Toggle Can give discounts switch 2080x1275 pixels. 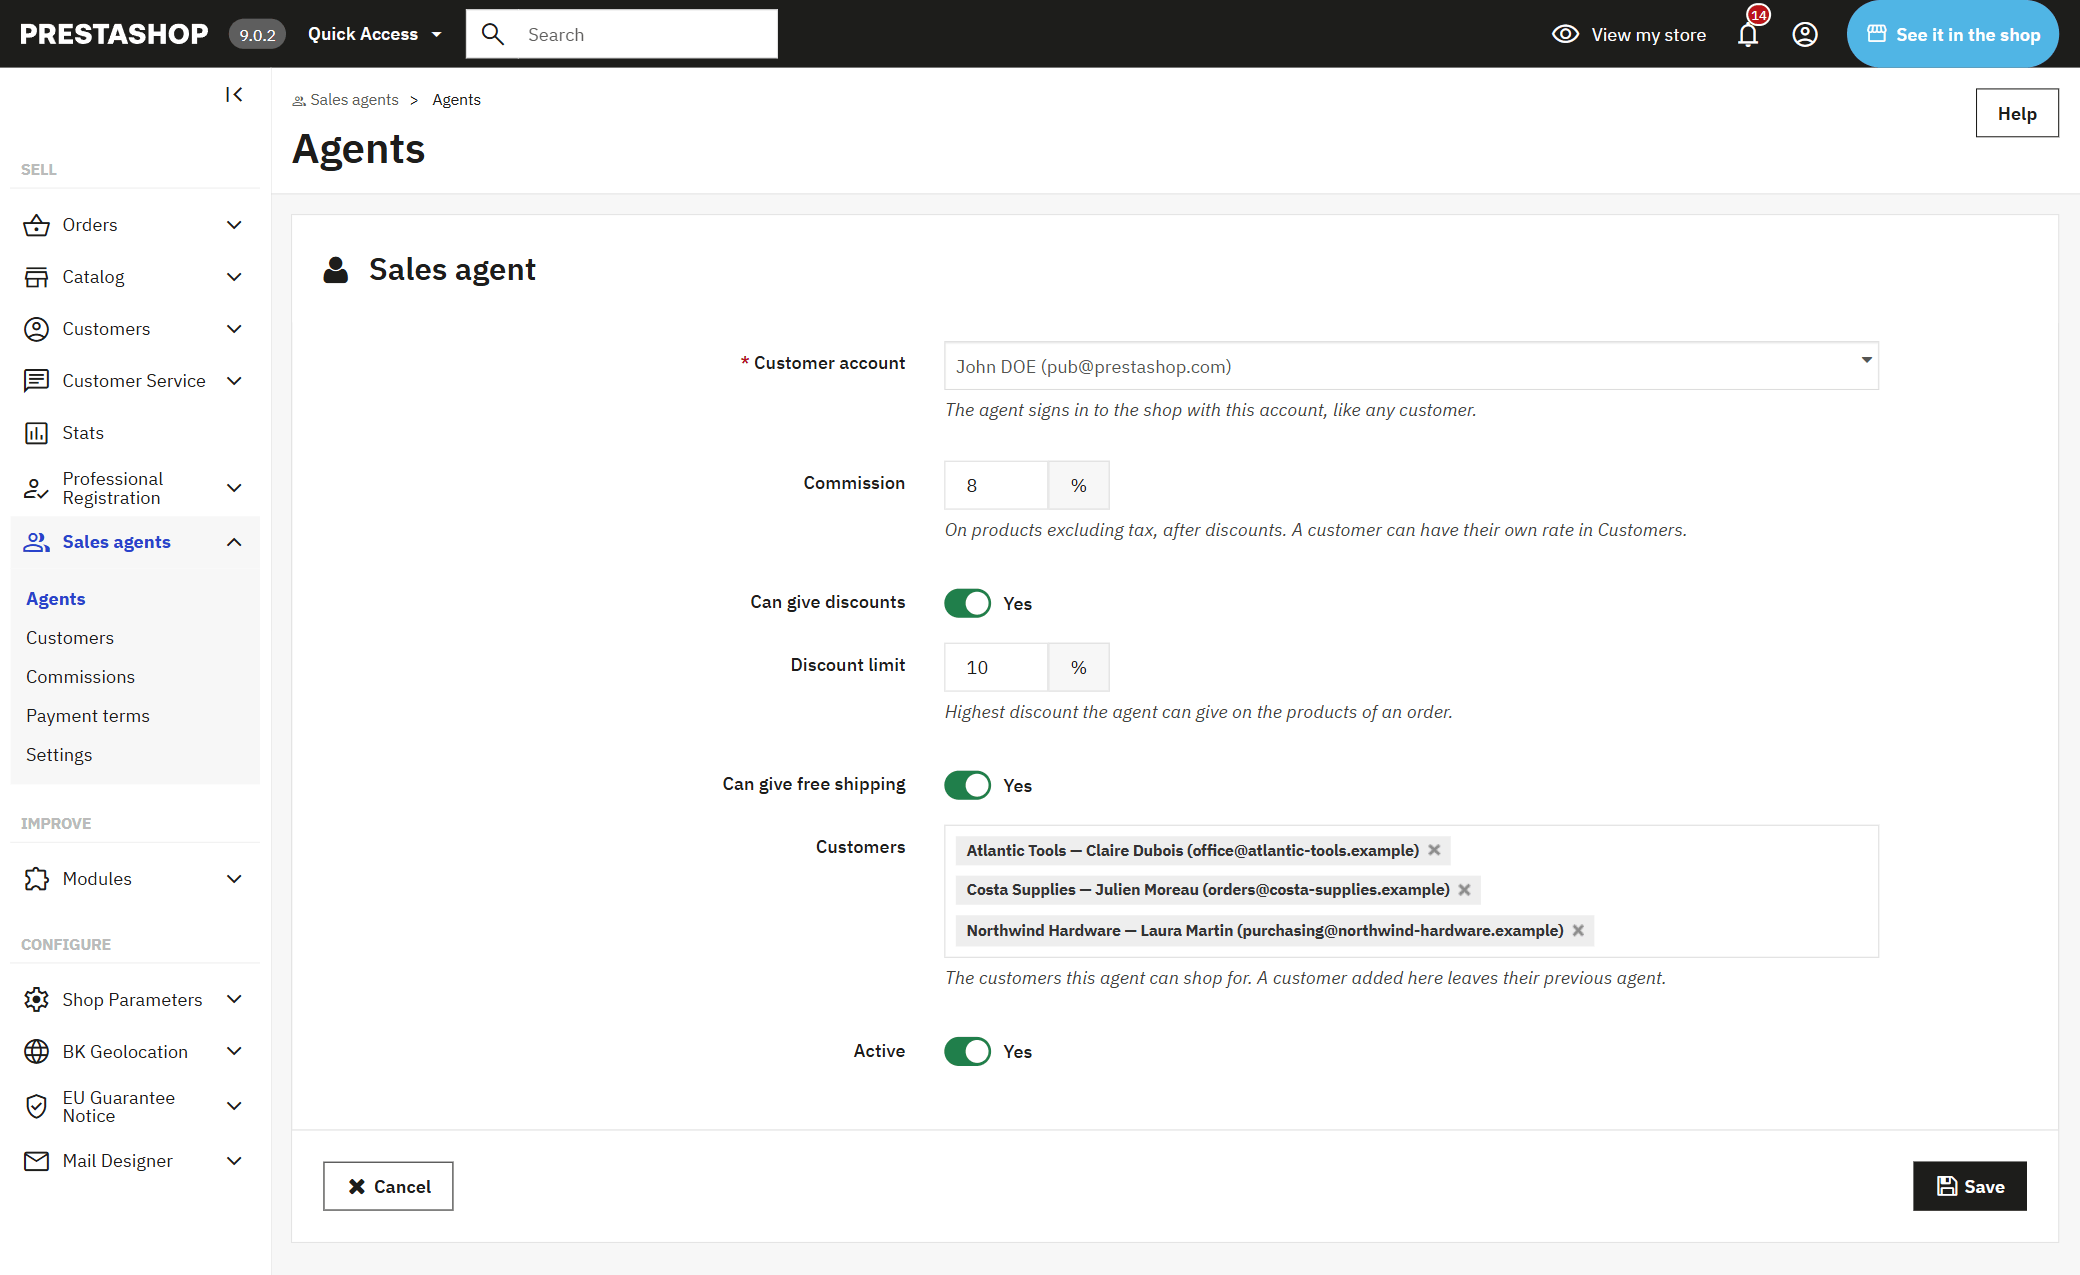pyautogui.click(x=967, y=603)
